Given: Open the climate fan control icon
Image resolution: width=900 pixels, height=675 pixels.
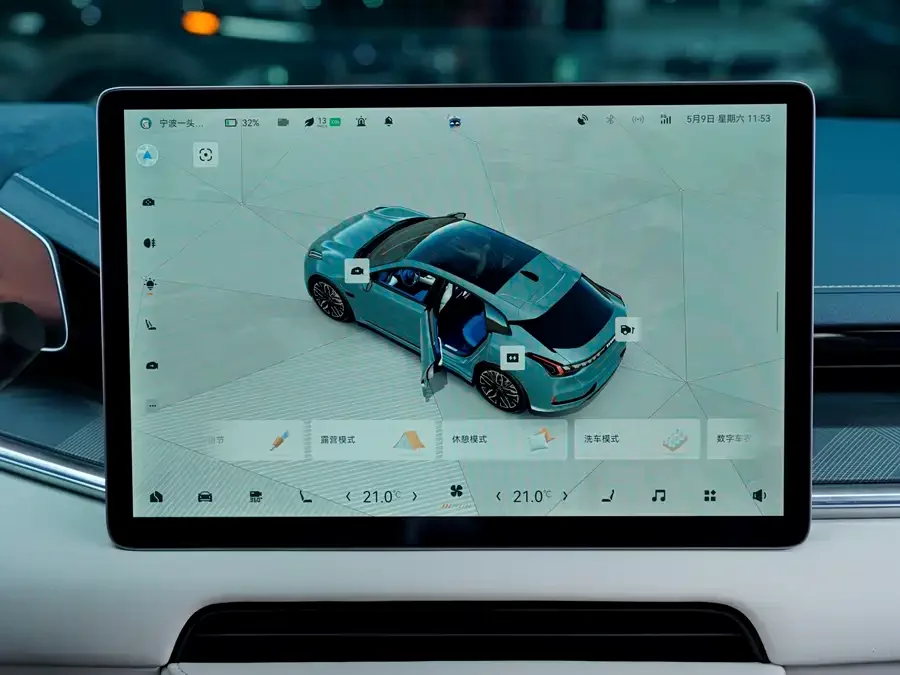Looking at the screenshot, I should click(x=456, y=492).
